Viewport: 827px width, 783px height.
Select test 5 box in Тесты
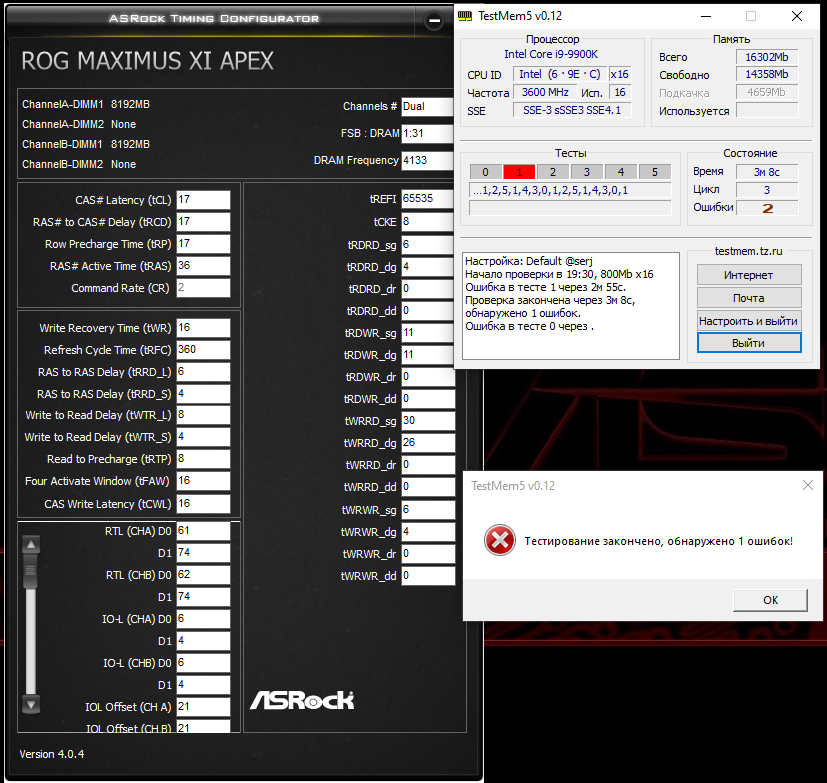coord(655,172)
